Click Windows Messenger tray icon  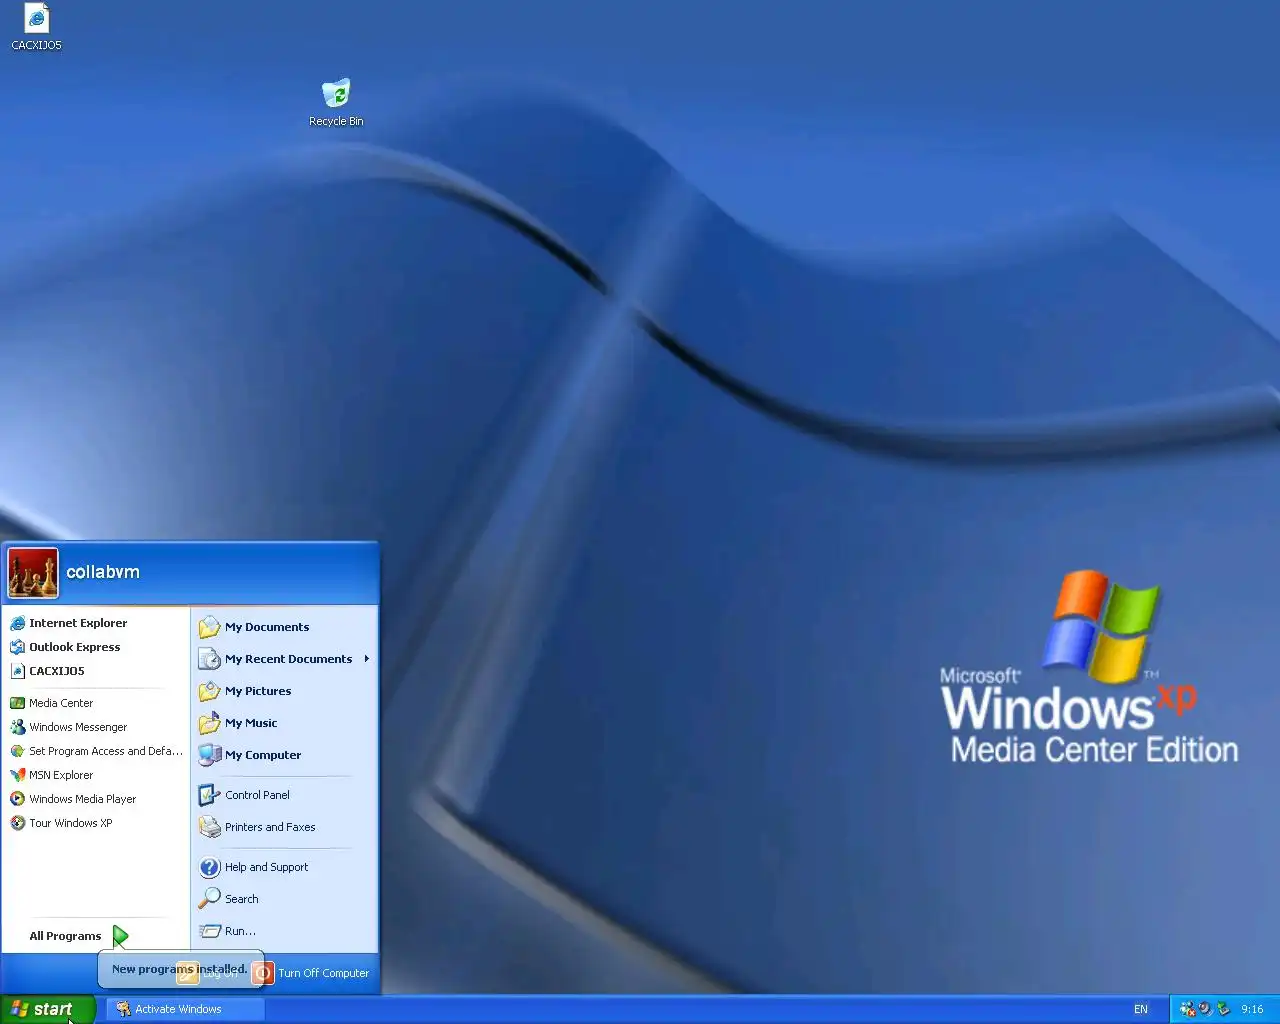1187,1009
